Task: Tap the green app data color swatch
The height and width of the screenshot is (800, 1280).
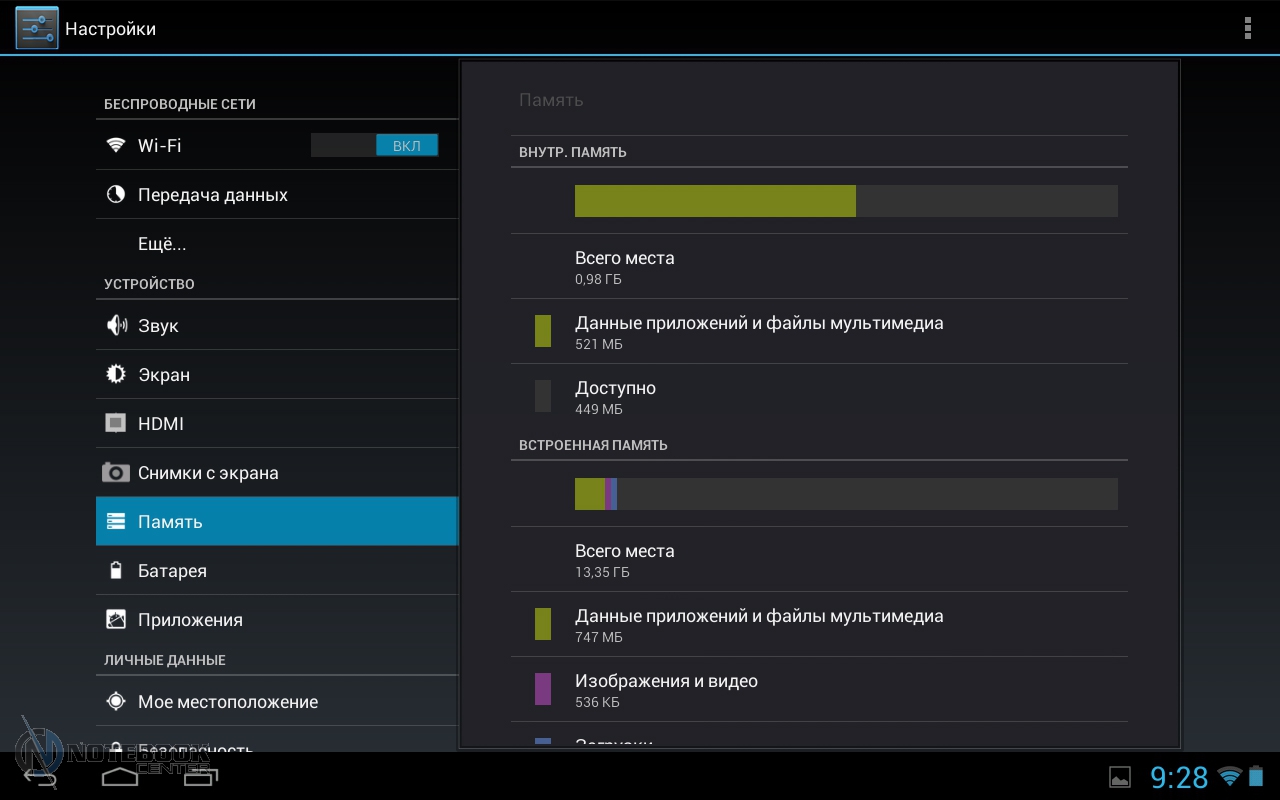Action: point(543,331)
